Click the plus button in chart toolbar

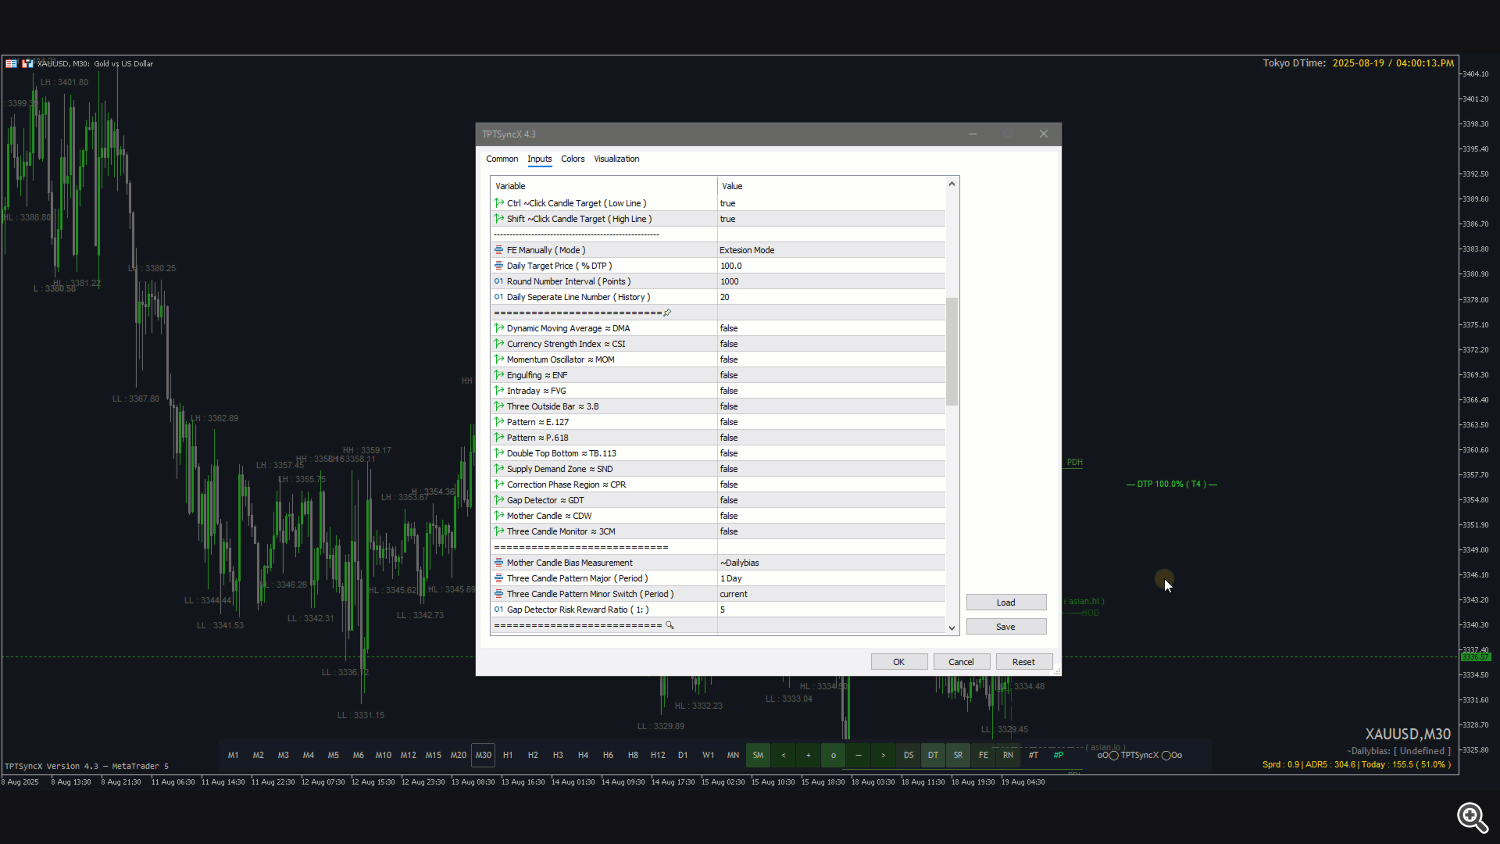click(808, 755)
